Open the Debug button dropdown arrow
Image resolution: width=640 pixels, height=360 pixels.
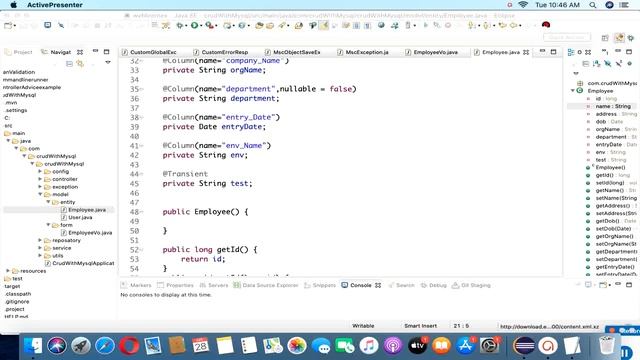186,26
